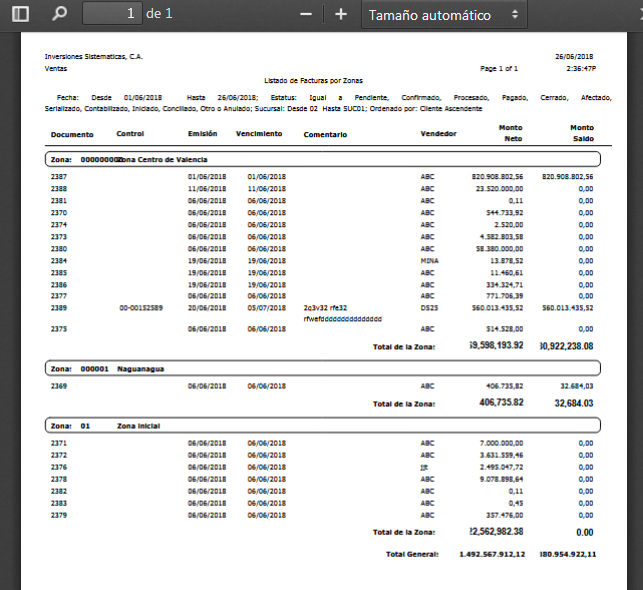Click document number 2369 under Naguanagua

59,385
